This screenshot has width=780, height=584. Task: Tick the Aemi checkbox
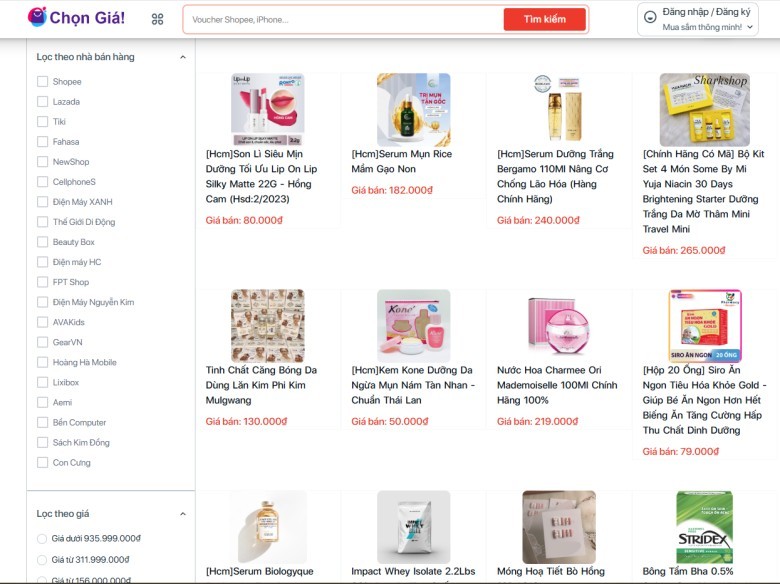coord(42,402)
